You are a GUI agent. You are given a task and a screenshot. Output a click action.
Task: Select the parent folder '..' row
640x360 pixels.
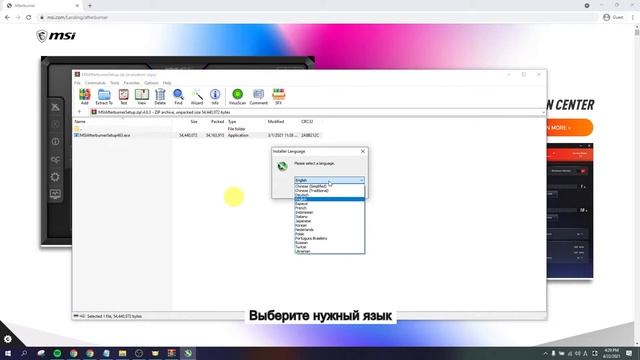coord(197,129)
